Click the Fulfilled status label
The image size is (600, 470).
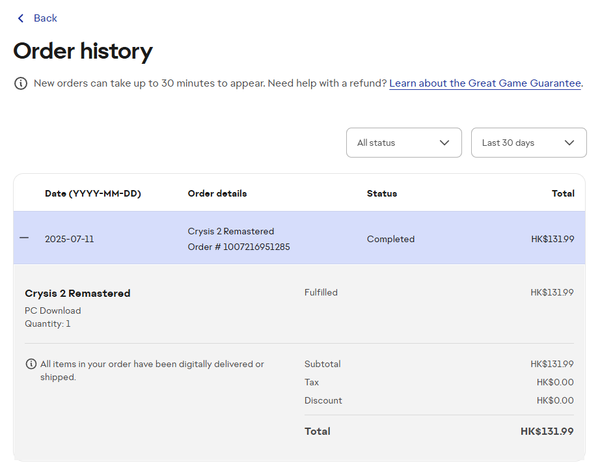[x=321, y=292]
